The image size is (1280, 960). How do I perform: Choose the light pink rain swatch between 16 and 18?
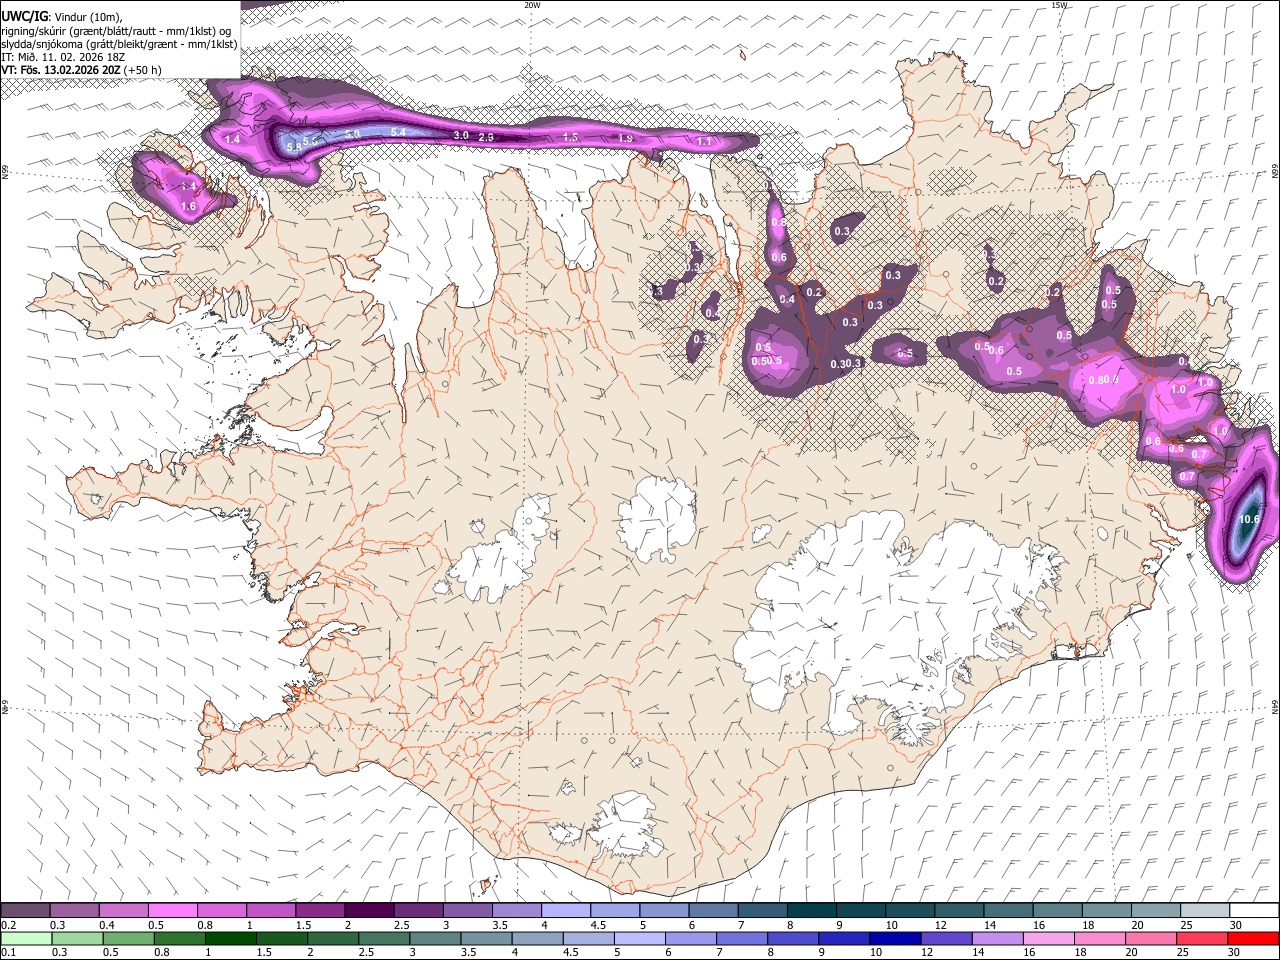1048,938
